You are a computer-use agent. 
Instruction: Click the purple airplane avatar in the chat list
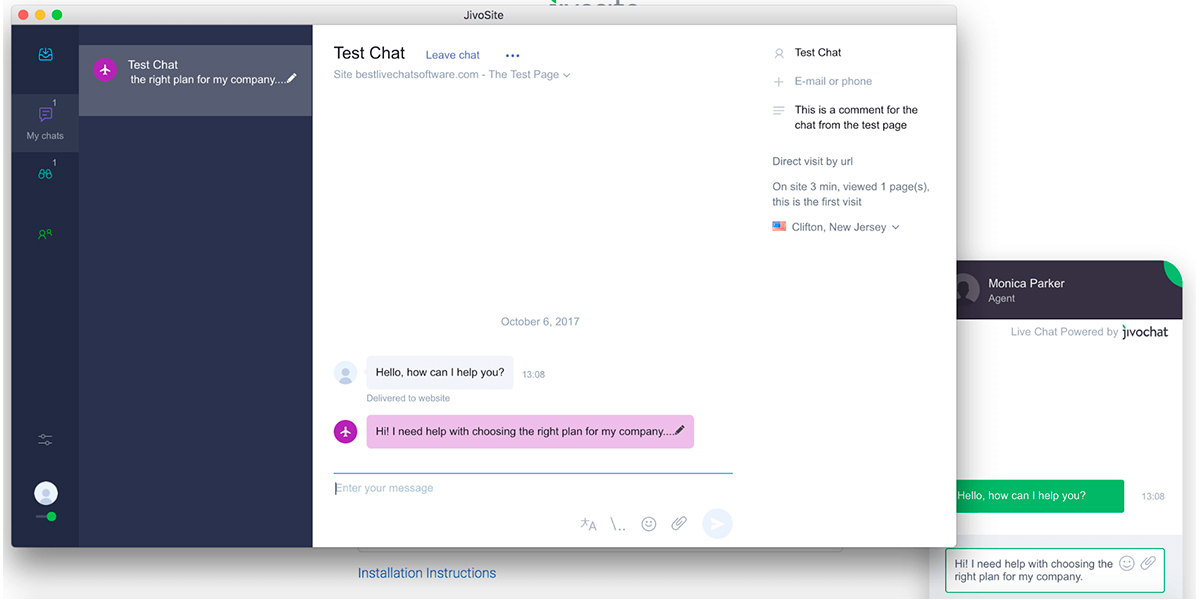coord(105,71)
